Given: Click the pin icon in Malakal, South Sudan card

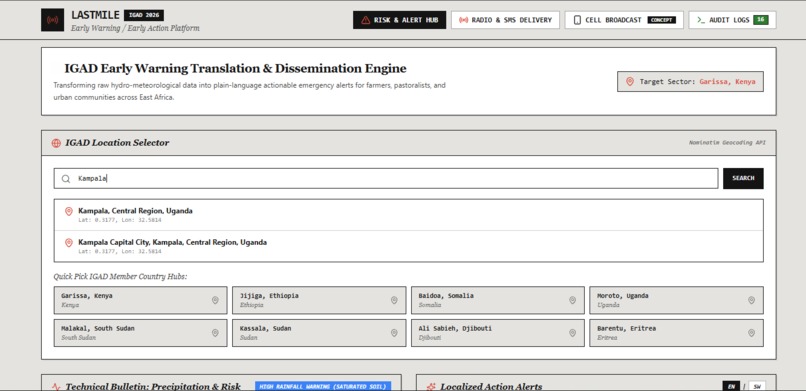Looking at the screenshot, I should [x=215, y=333].
